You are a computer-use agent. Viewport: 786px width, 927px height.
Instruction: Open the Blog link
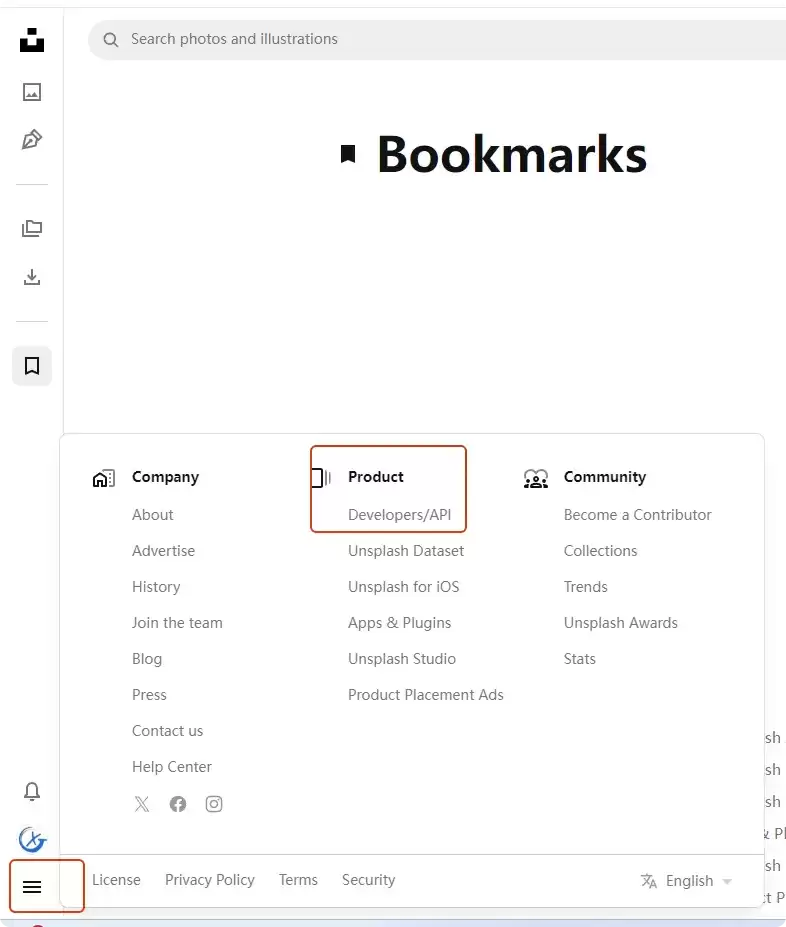point(147,659)
